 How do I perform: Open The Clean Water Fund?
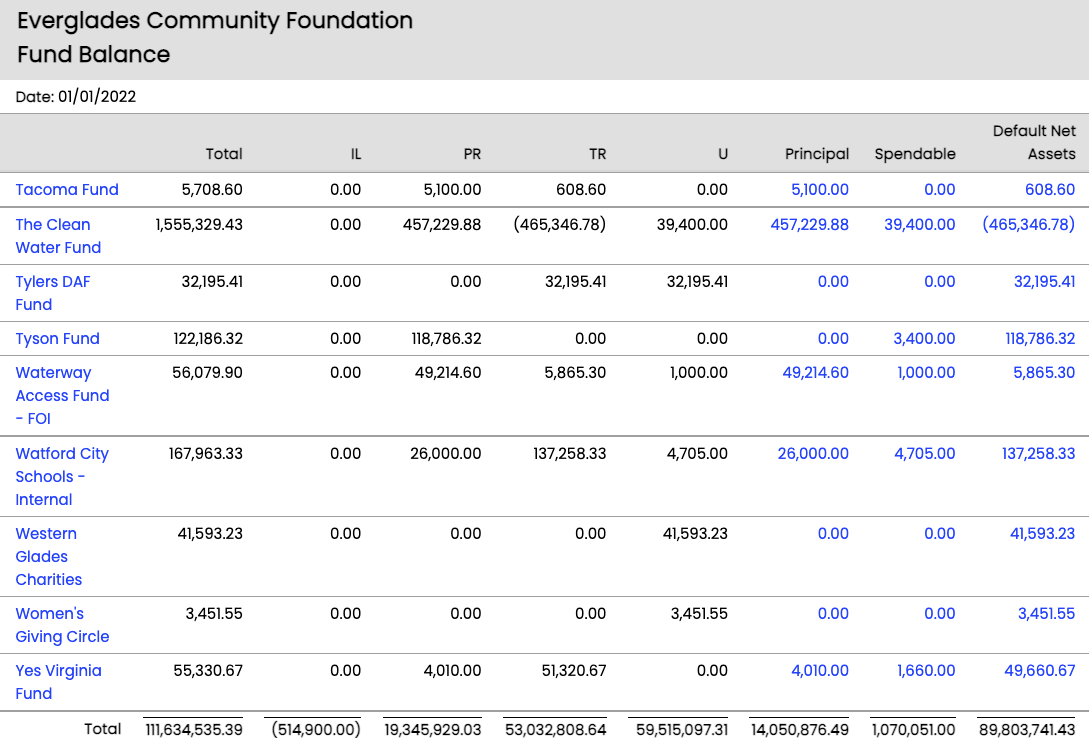pos(53,236)
